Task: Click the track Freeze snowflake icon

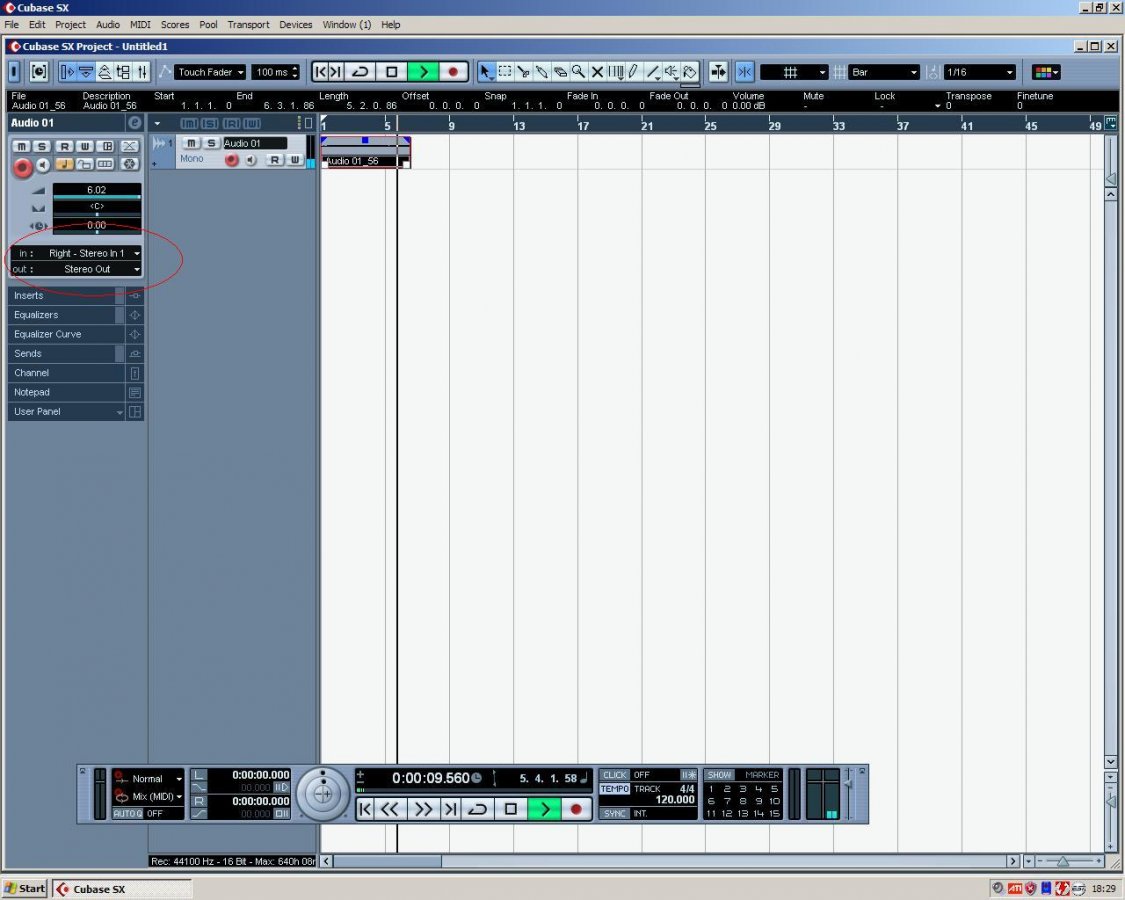Action: tap(130, 164)
